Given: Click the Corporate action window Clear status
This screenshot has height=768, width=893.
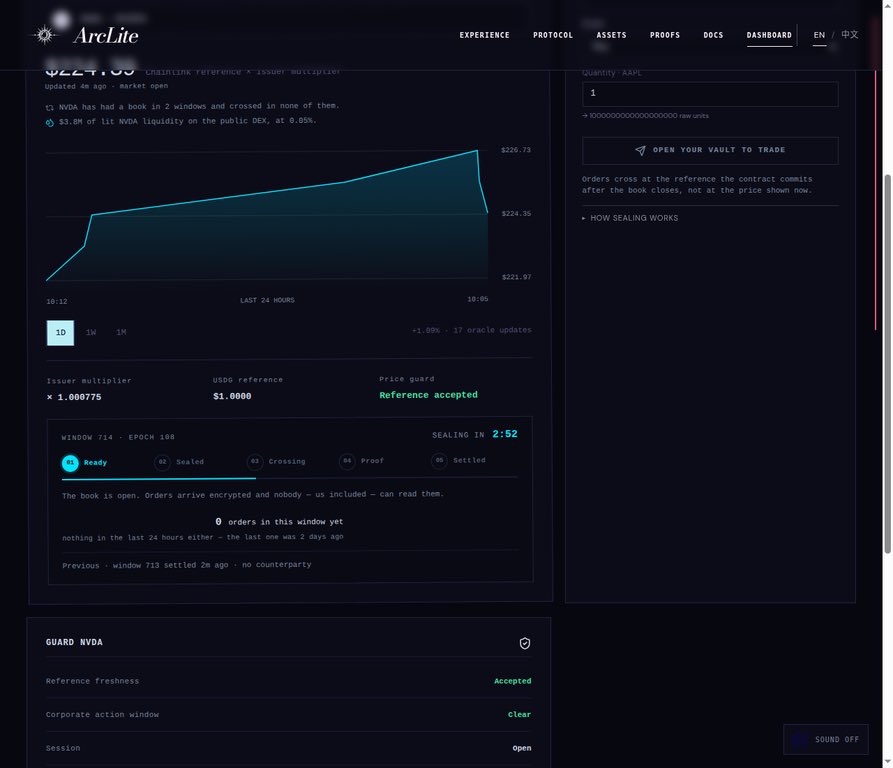Looking at the screenshot, I should tap(519, 715).
